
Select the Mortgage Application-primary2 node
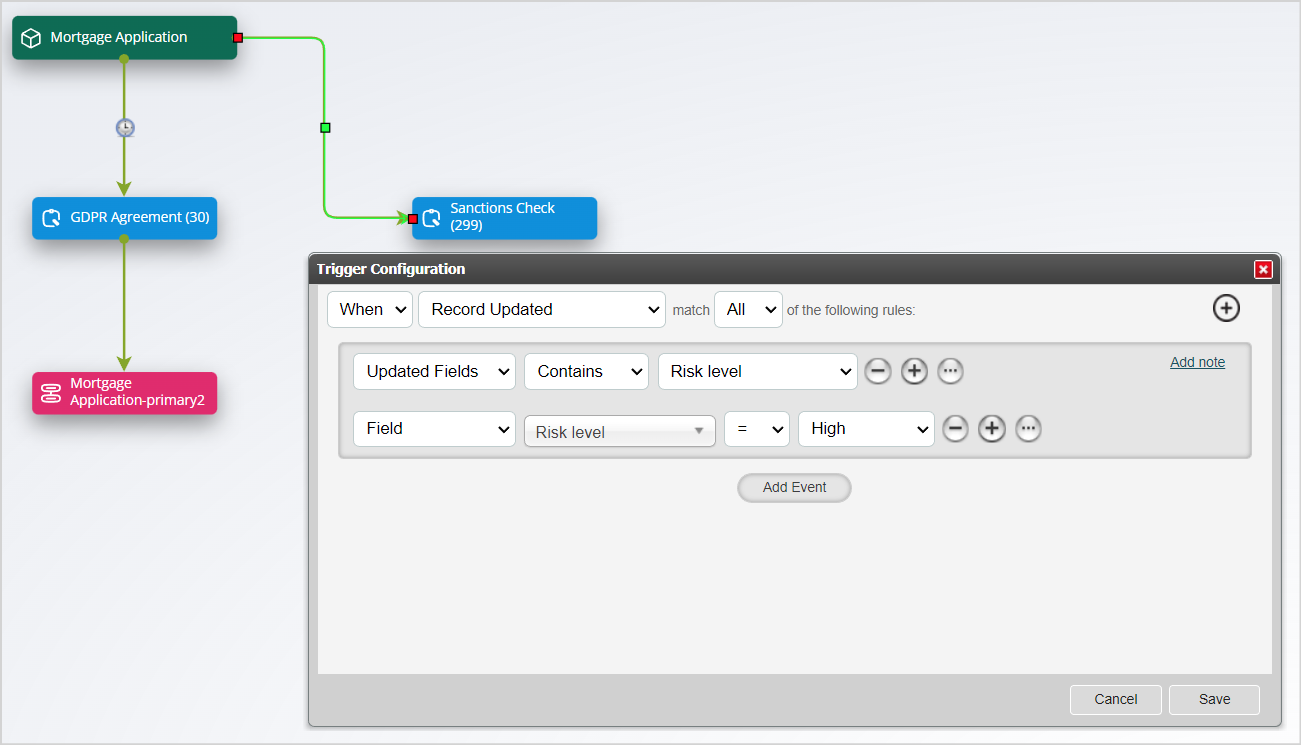[125, 393]
